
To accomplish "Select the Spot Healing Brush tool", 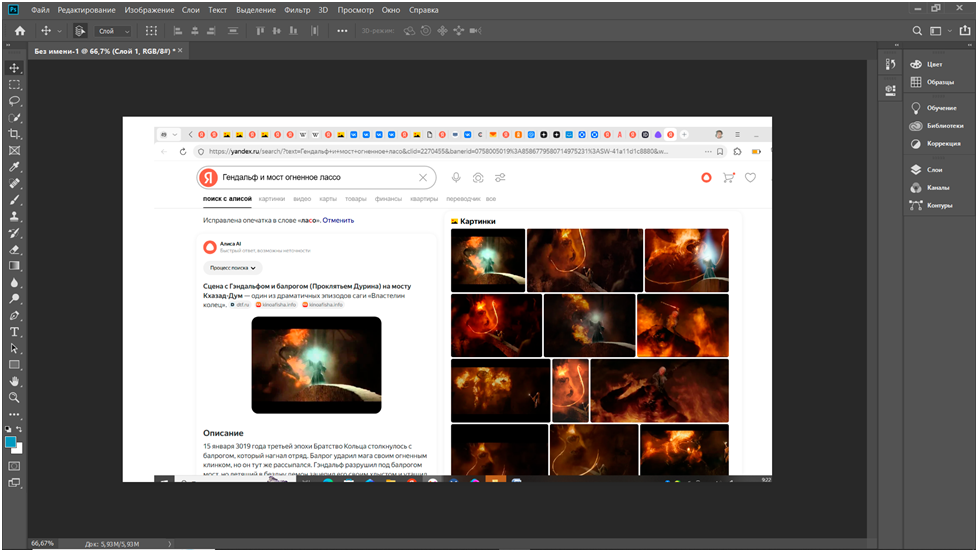I will pos(14,183).
